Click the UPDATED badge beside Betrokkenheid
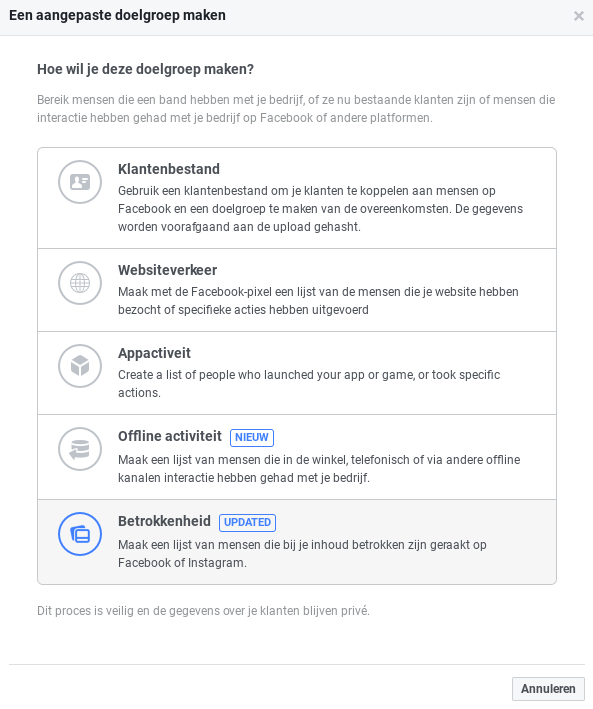 [247, 523]
